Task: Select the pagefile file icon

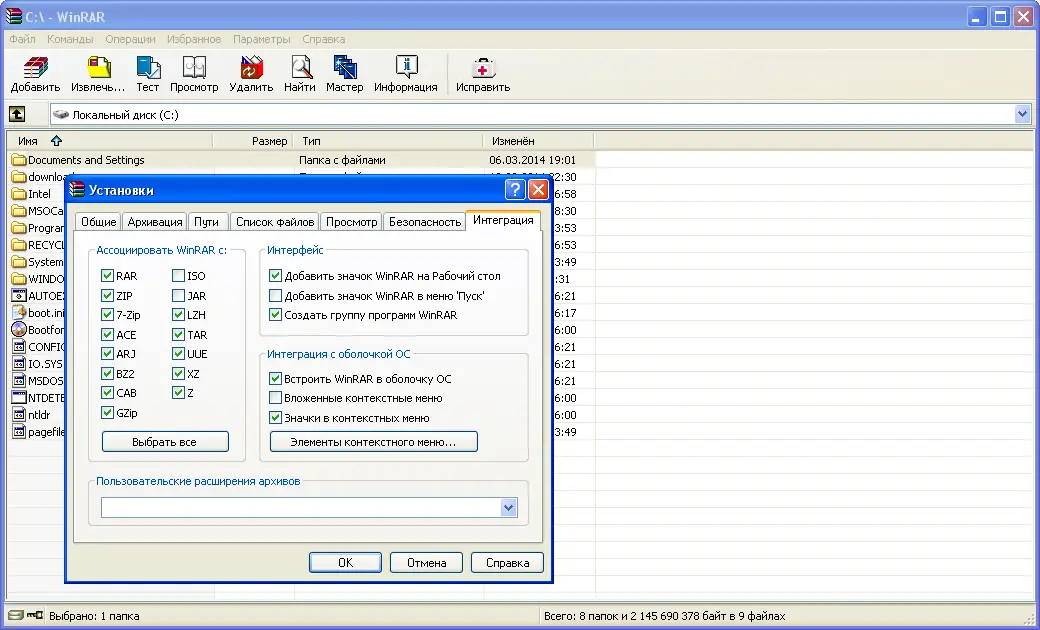Action: point(19,432)
